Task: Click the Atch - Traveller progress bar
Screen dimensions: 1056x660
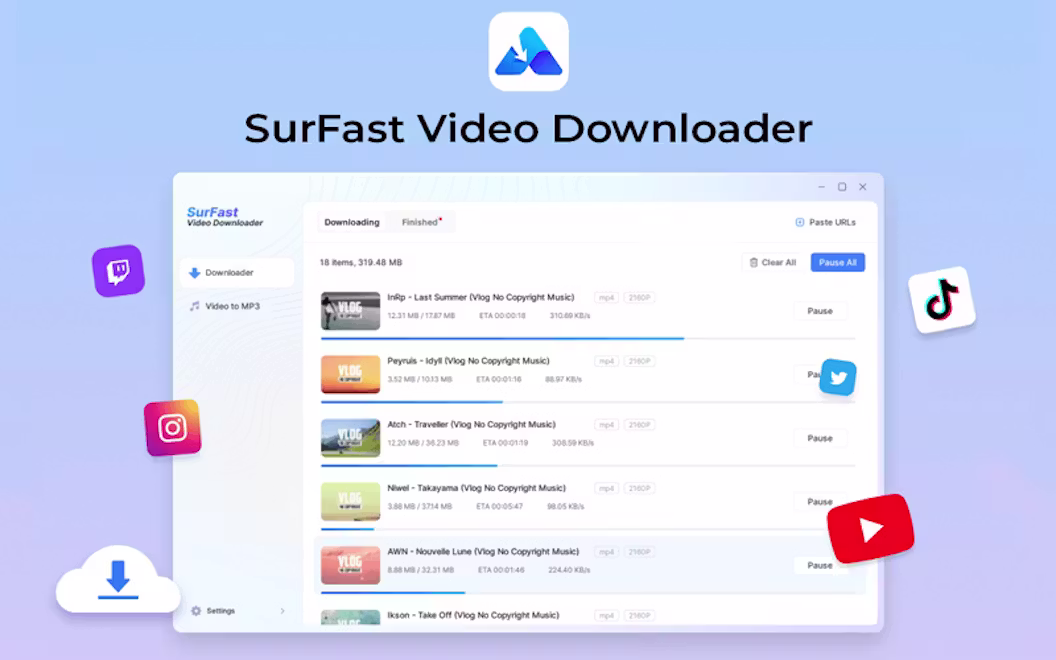Action: [x=588, y=465]
